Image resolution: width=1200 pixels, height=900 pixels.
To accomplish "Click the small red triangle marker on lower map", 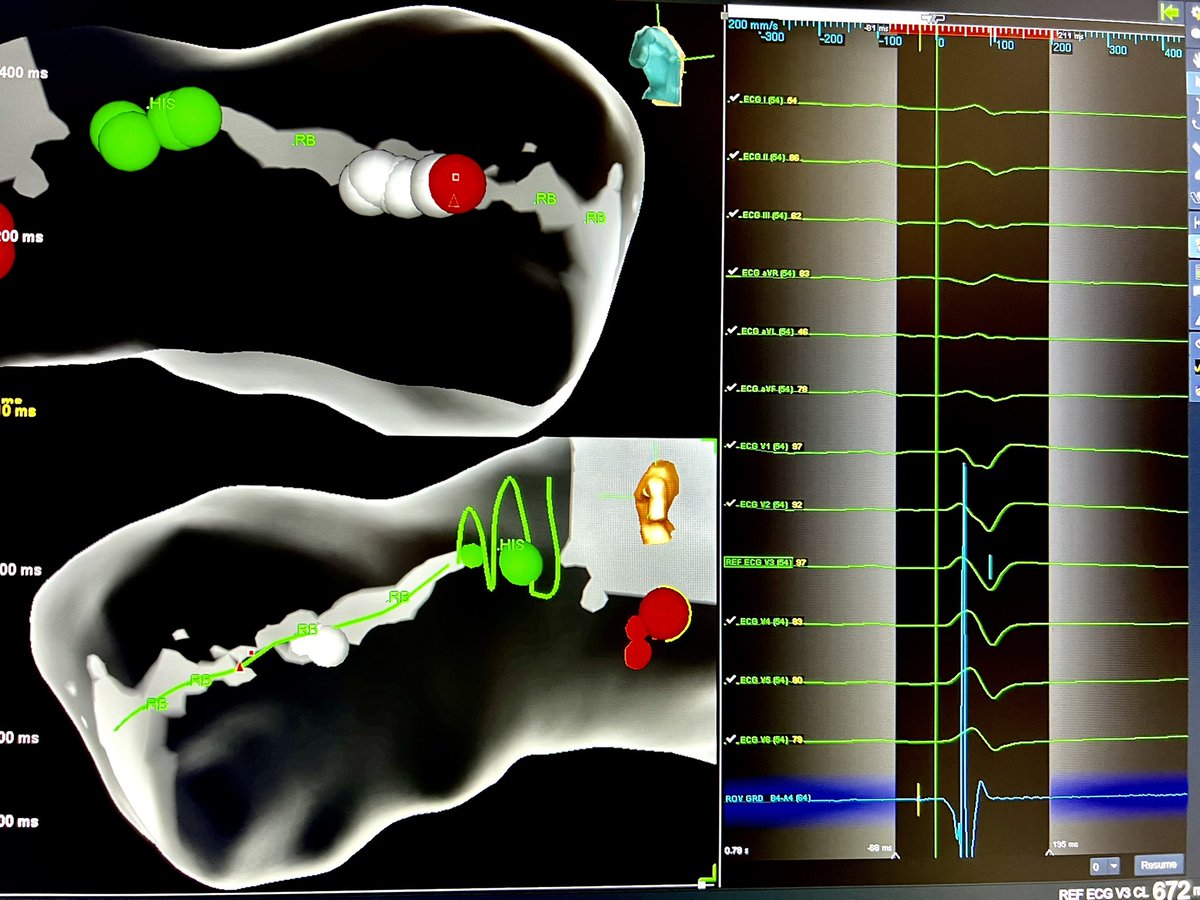I will pos(239,665).
